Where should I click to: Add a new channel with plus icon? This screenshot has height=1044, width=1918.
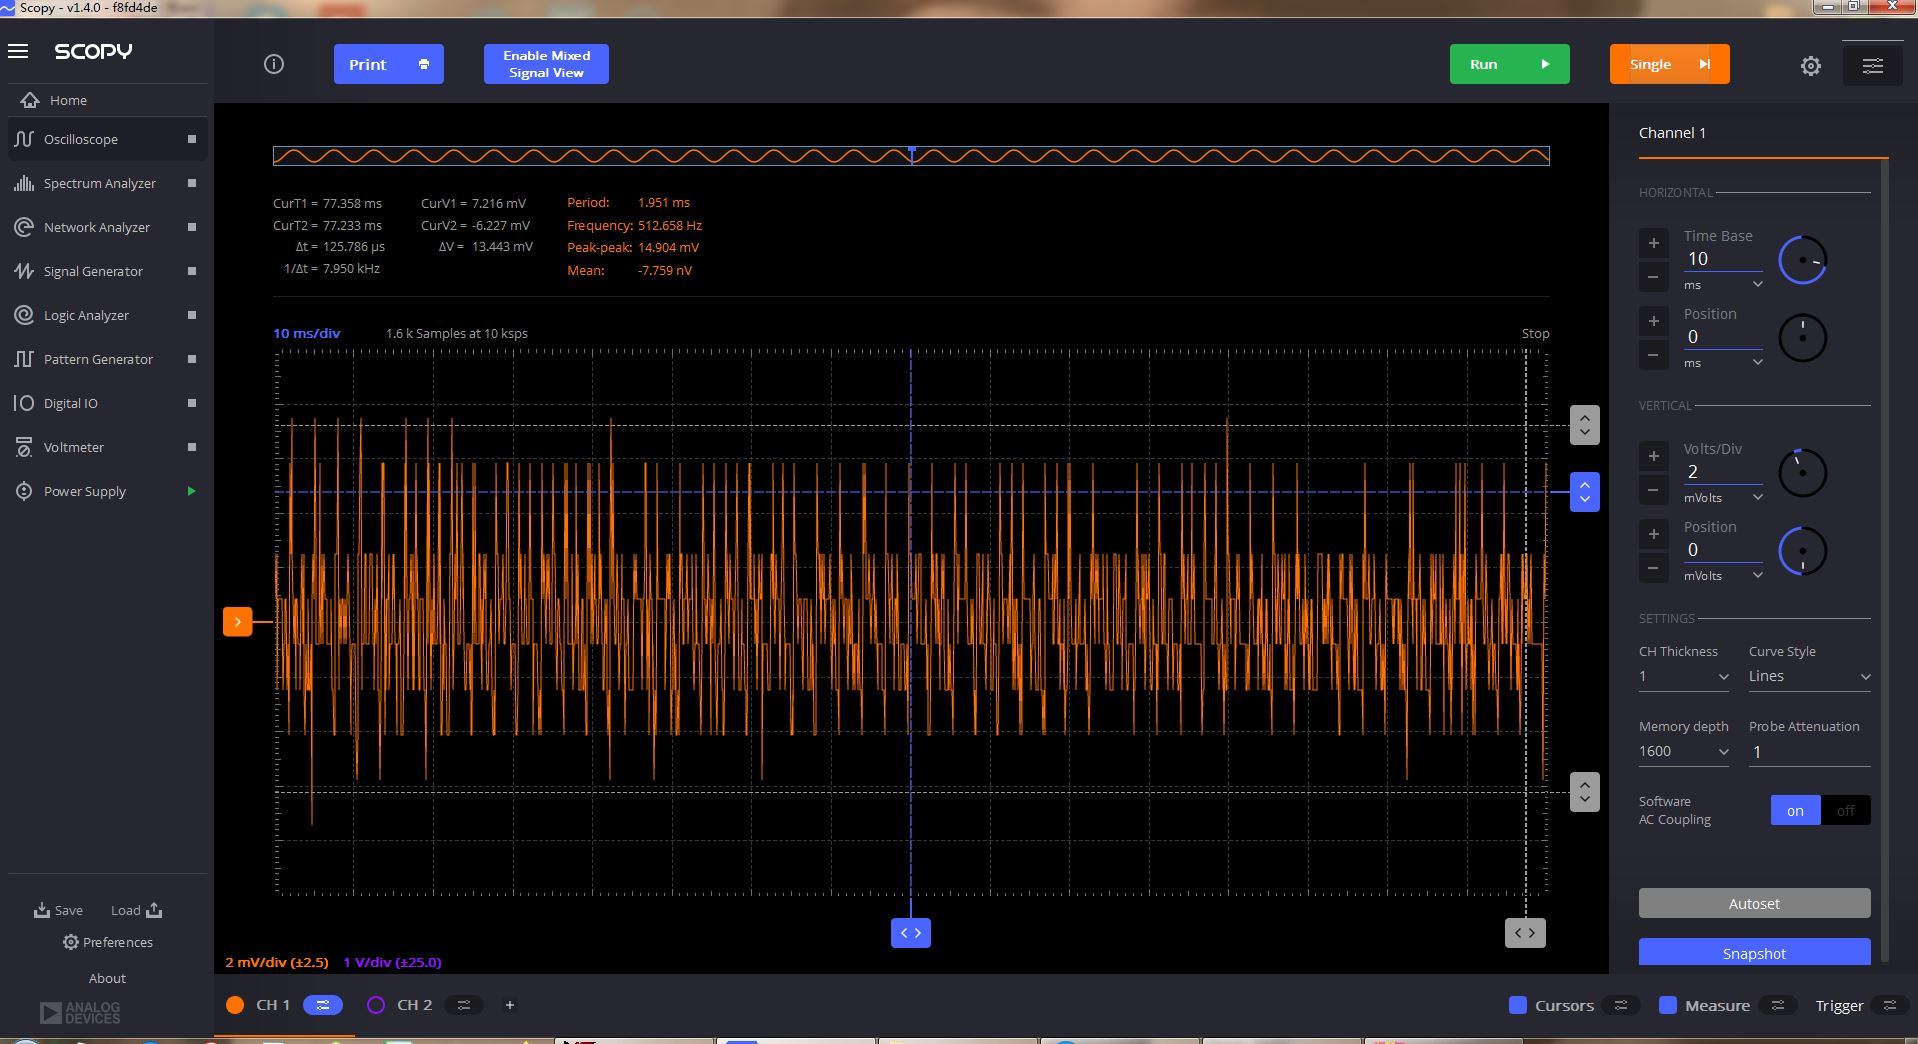point(509,1005)
